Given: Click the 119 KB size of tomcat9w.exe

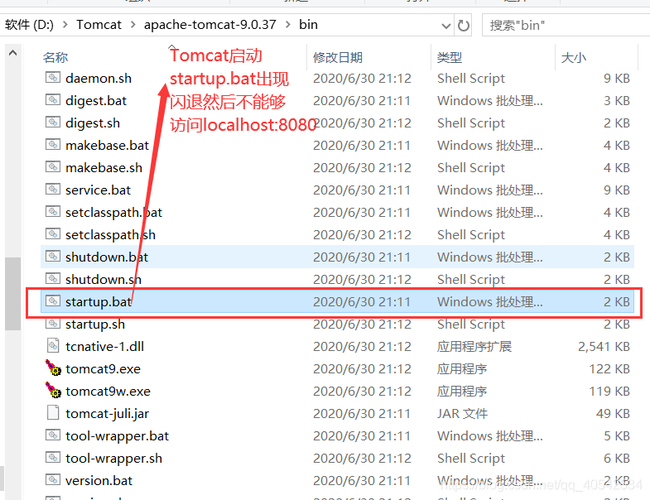Looking at the screenshot, I should (609, 391).
